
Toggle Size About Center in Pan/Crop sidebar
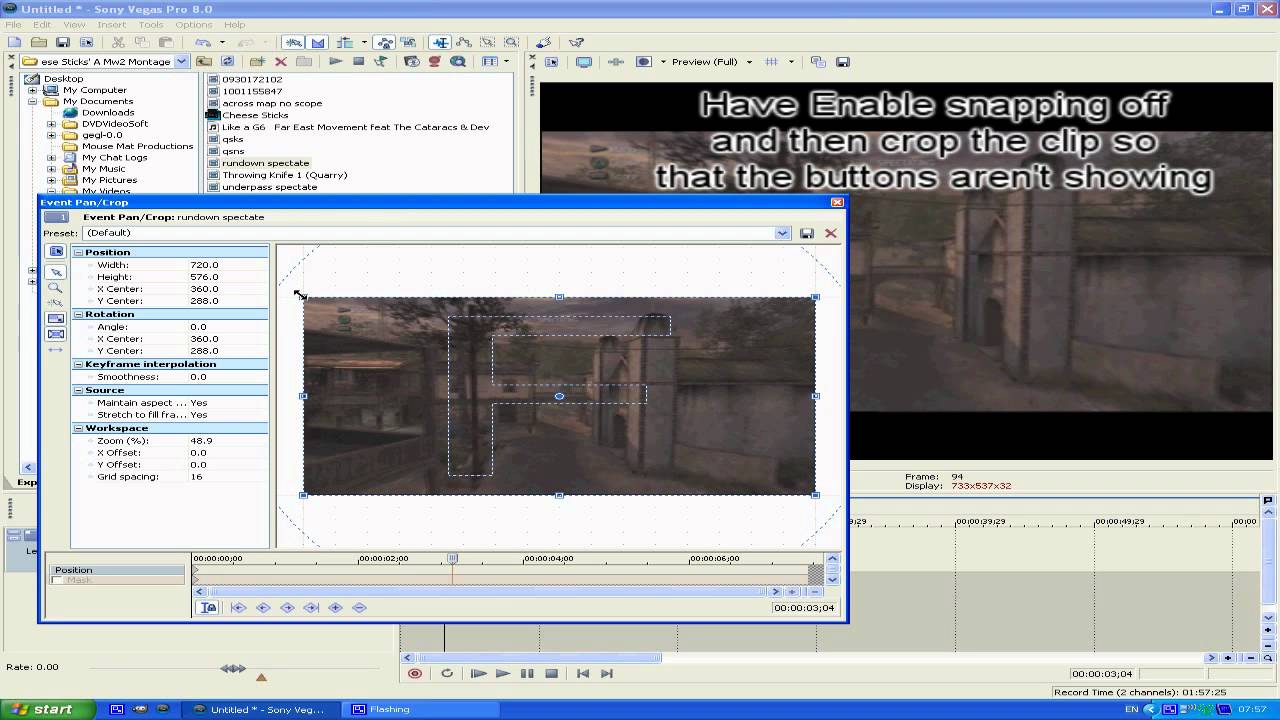[56, 334]
